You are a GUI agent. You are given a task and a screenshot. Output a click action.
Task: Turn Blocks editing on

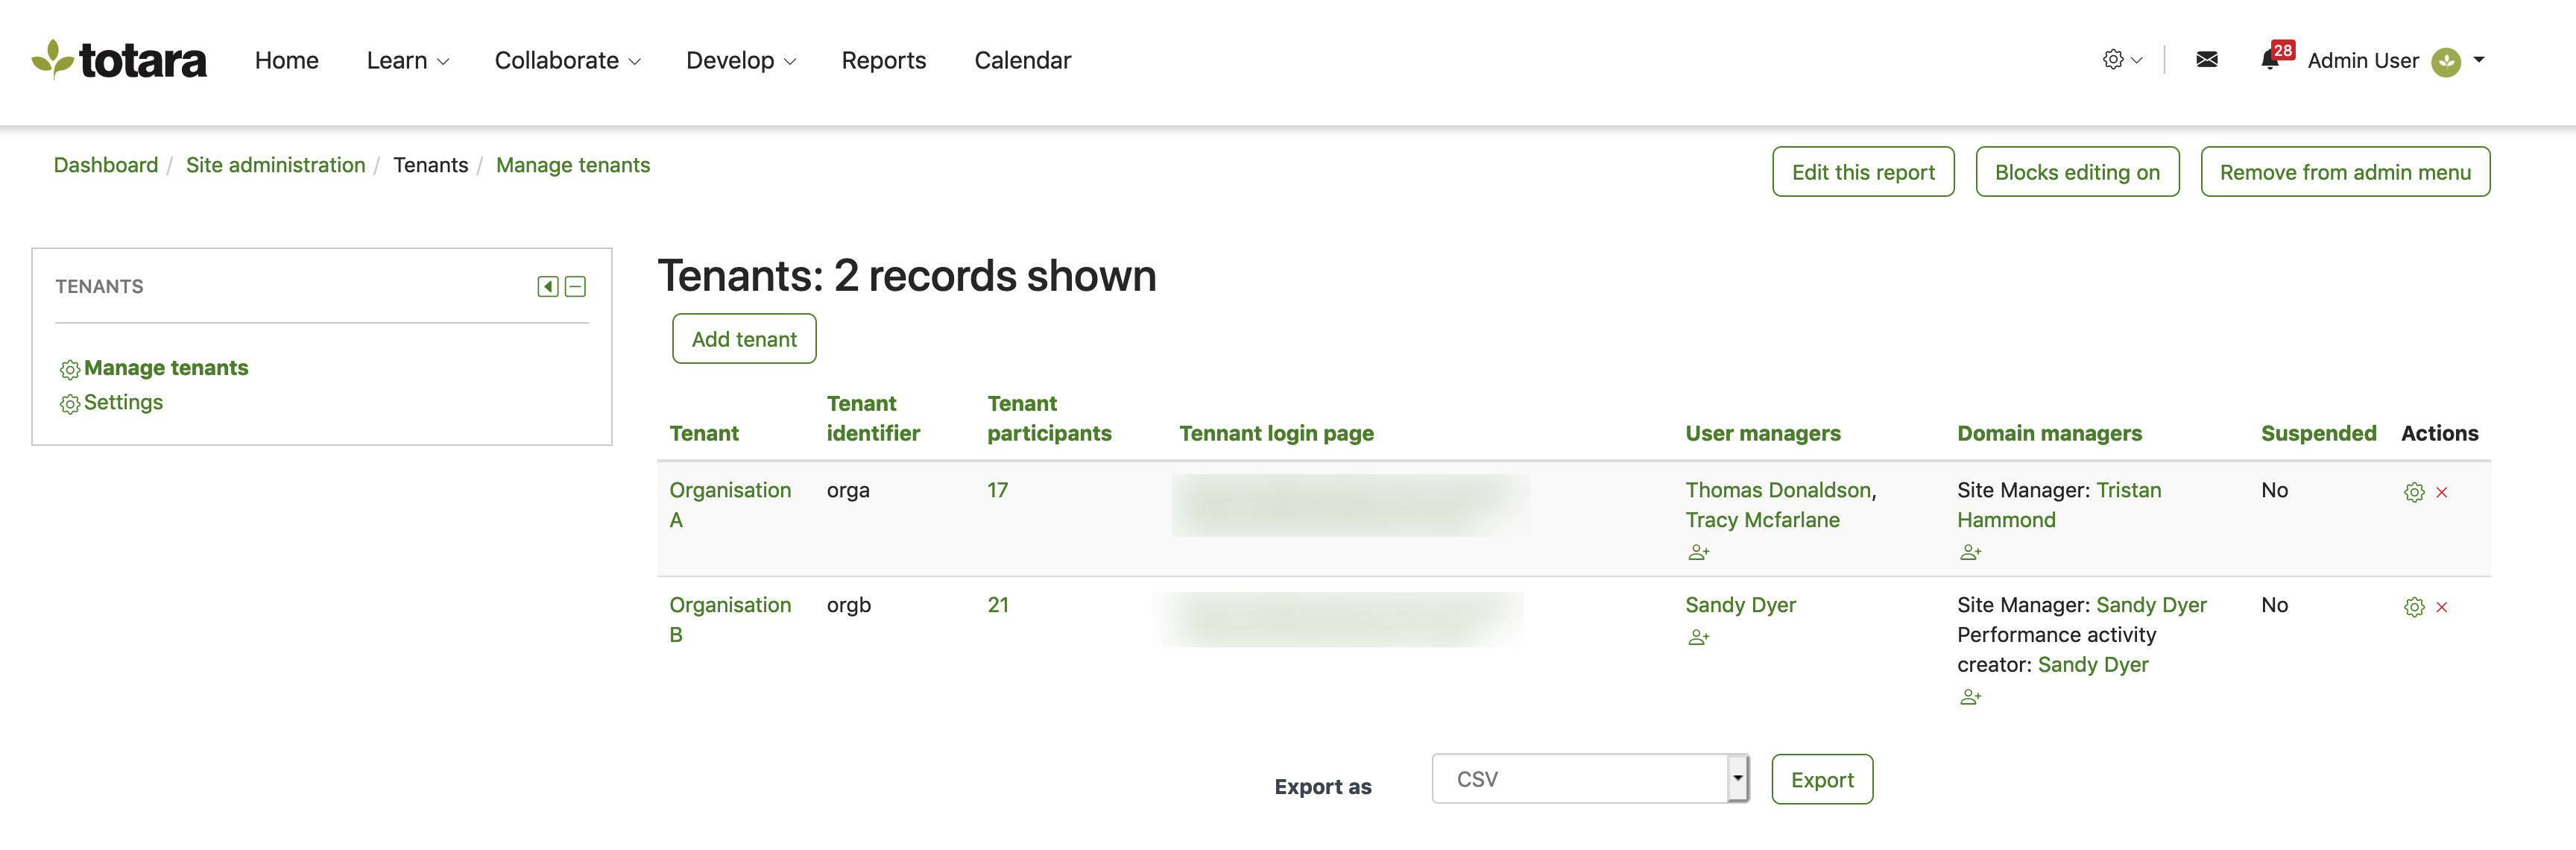pyautogui.click(x=2076, y=172)
